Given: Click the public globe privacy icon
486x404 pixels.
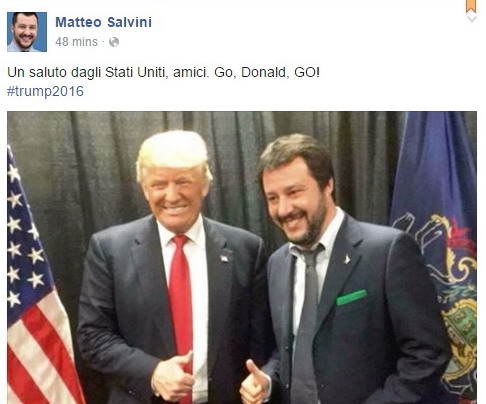Looking at the screenshot, I should point(114,42).
